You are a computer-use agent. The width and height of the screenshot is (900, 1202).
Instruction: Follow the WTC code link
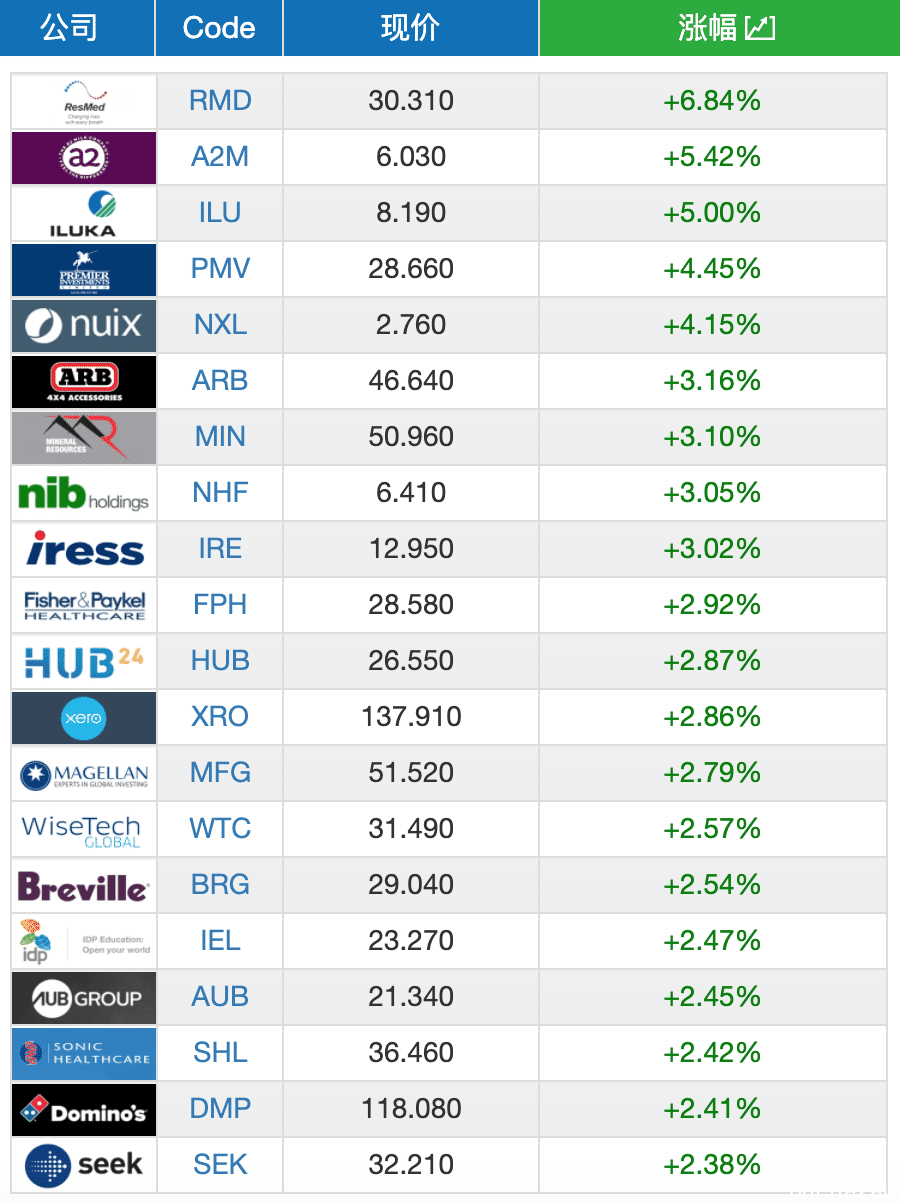click(220, 829)
